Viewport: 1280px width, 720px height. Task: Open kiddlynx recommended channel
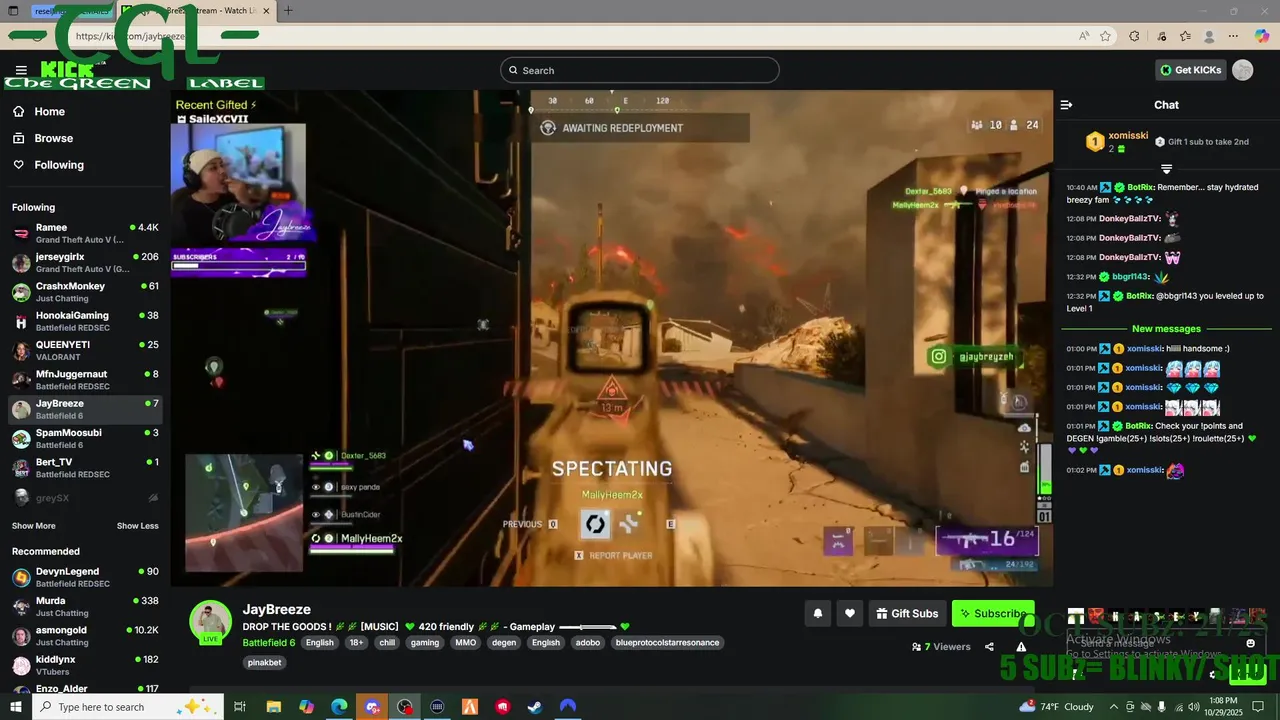pos(85,665)
